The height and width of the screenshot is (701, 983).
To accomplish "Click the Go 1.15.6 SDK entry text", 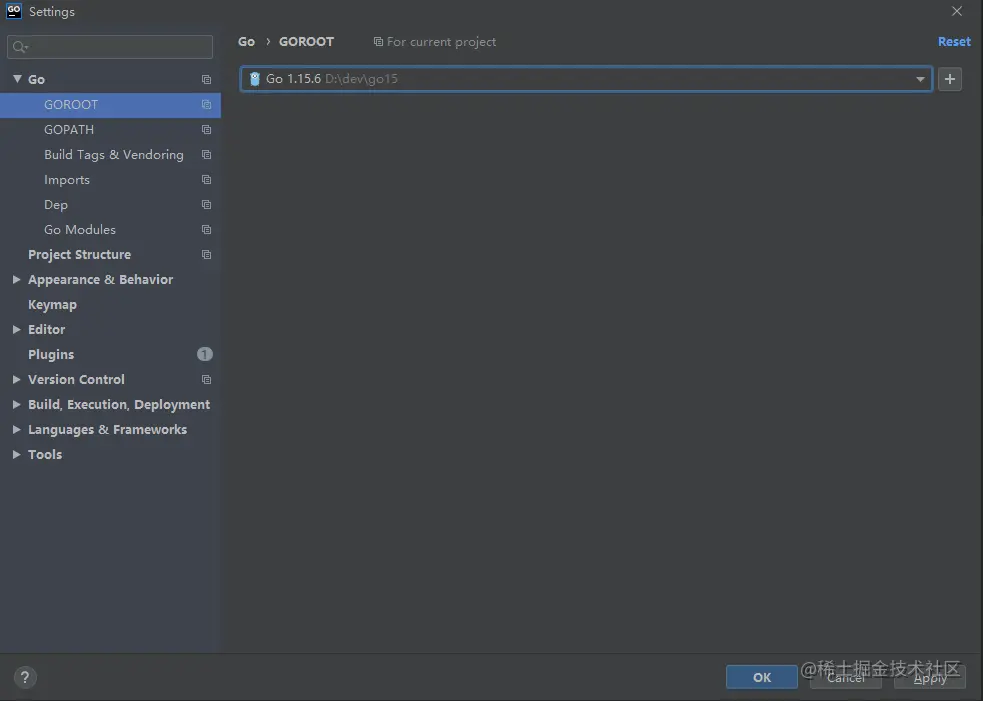I will click(293, 79).
